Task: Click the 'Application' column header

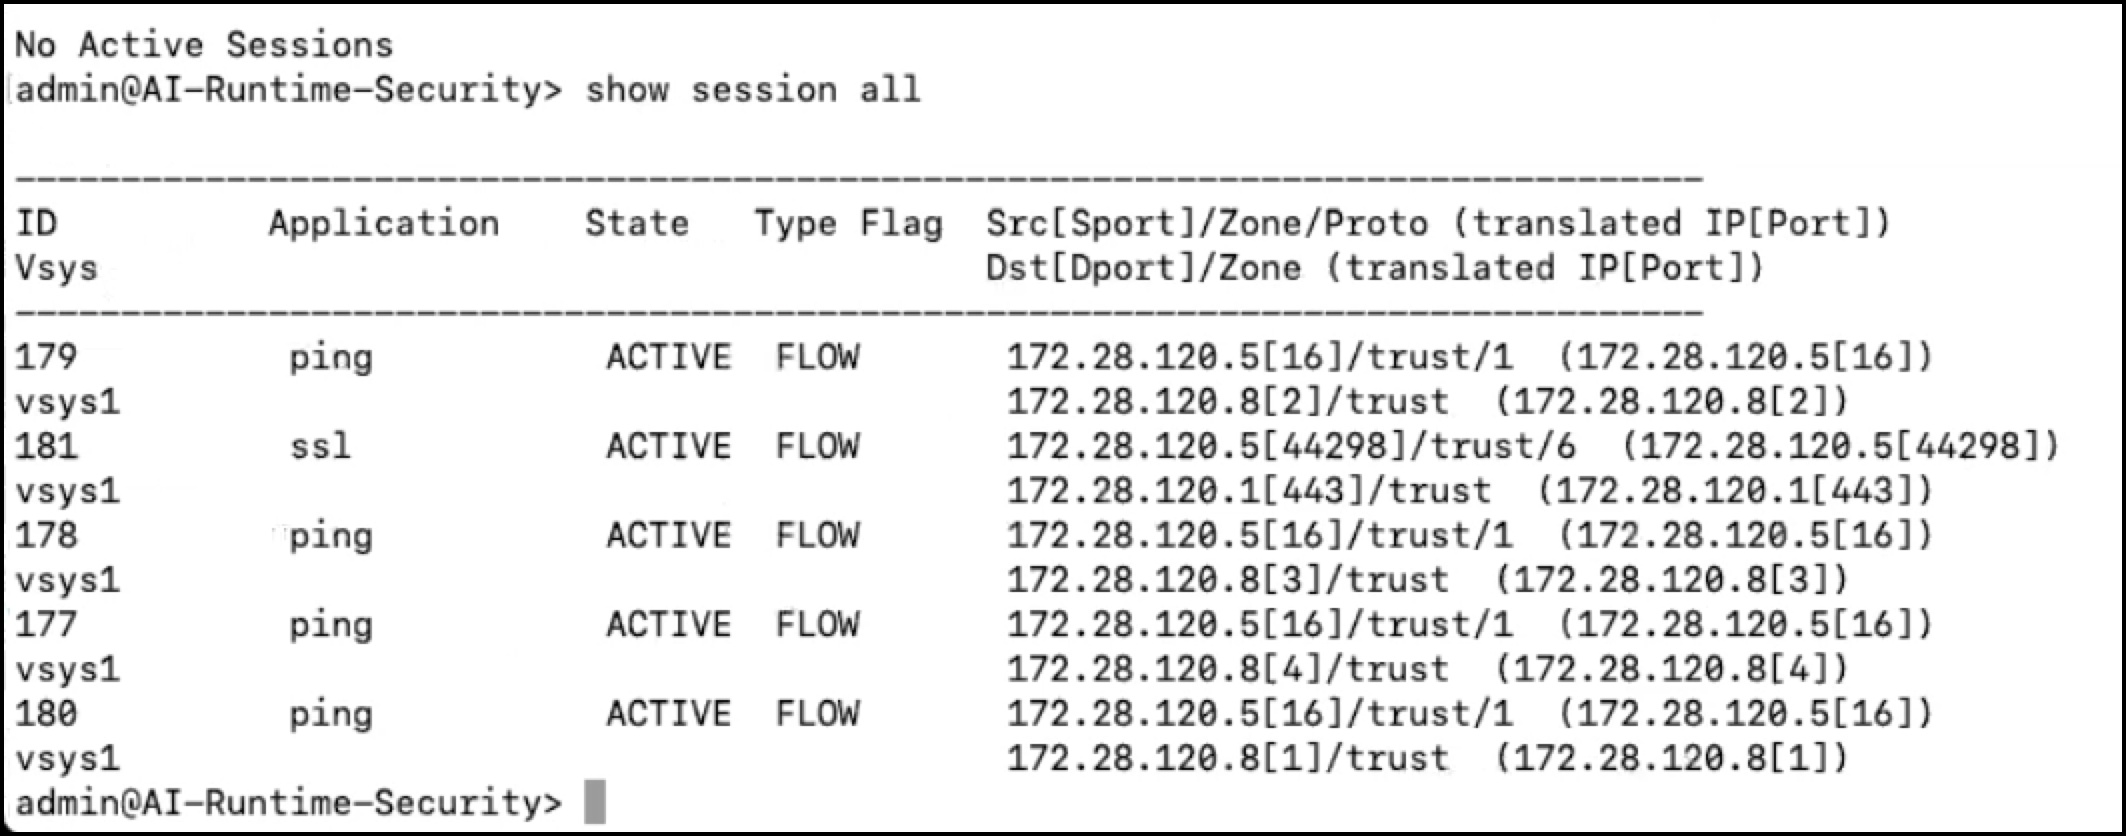Action: point(384,223)
